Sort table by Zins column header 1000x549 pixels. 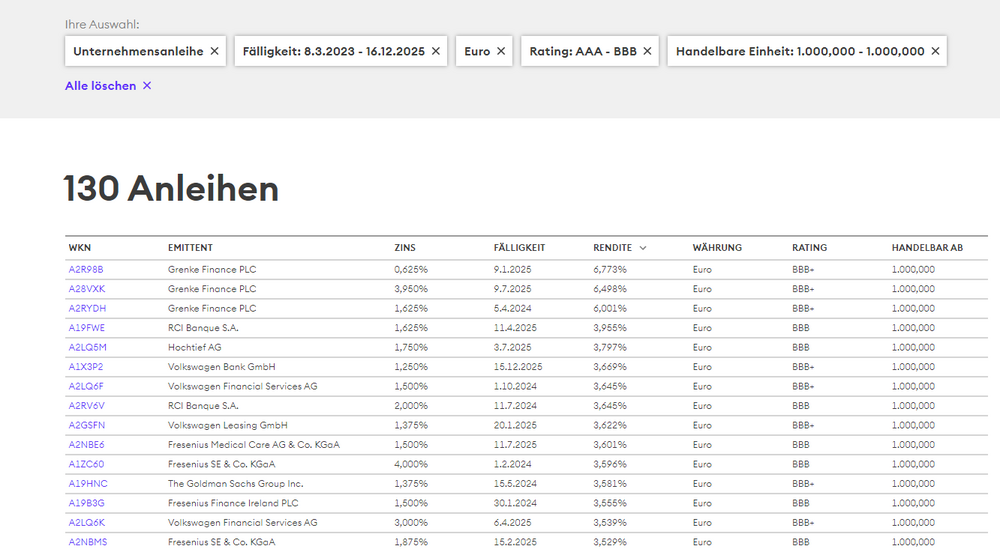pos(405,248)
